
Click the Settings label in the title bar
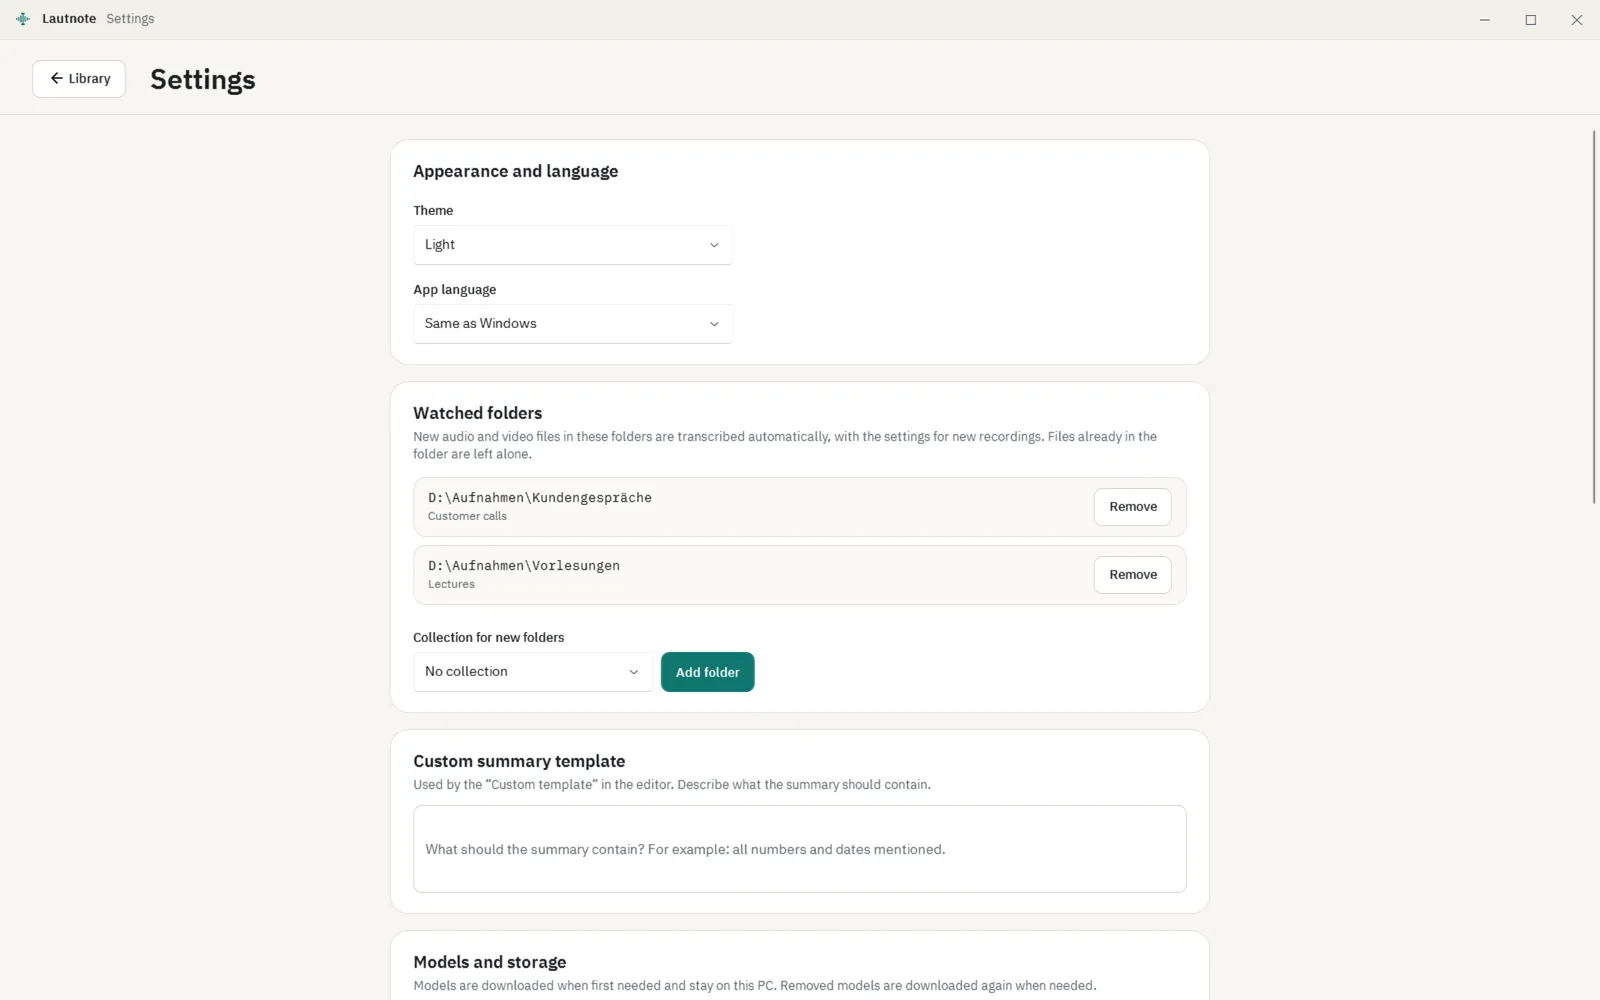pyautogui.click(x=131, y=19)
